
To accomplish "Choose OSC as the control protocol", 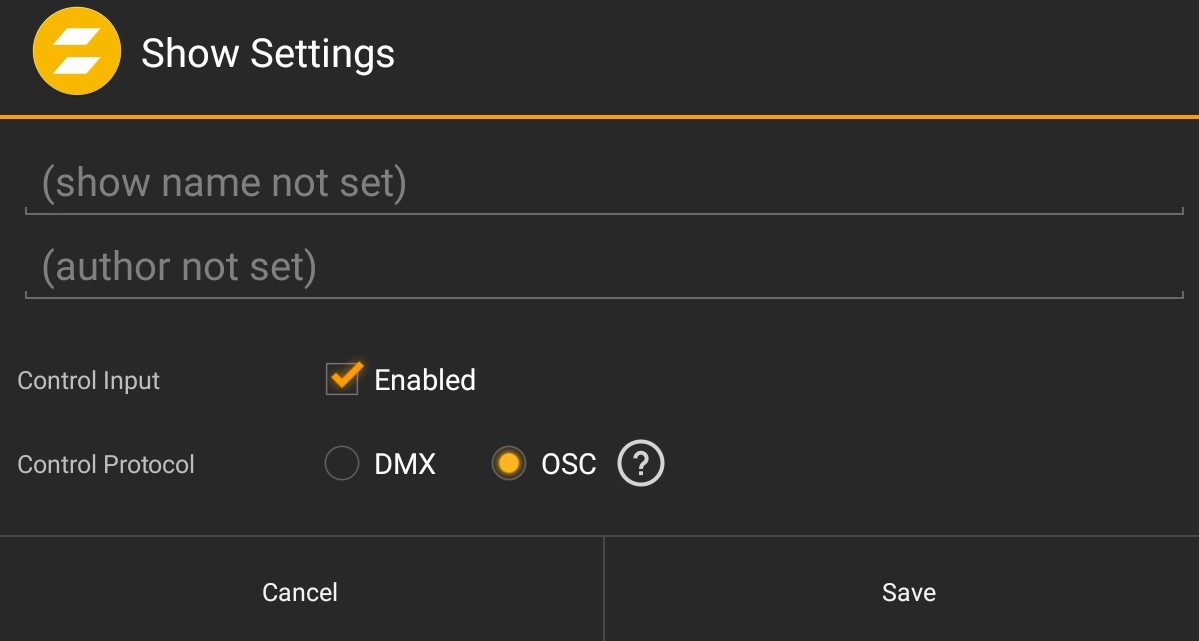I will point(509,463).
